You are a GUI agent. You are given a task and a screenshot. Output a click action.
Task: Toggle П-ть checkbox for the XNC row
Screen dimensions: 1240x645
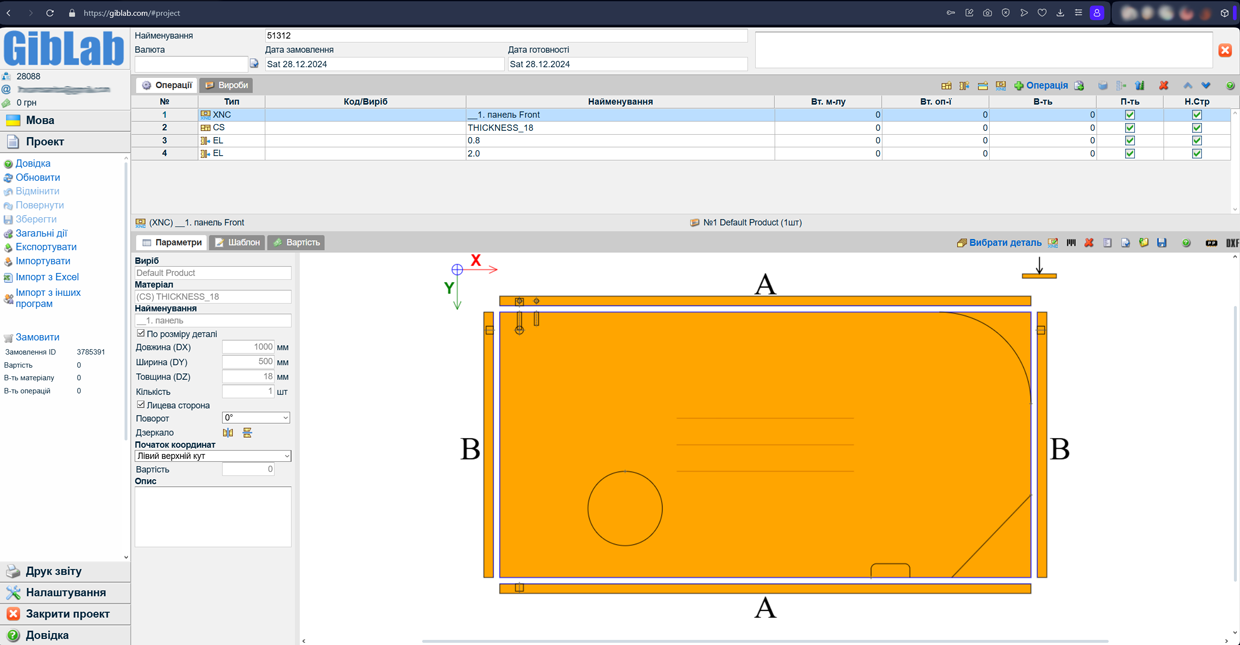pyautogui.click(x=1130, y=115)
